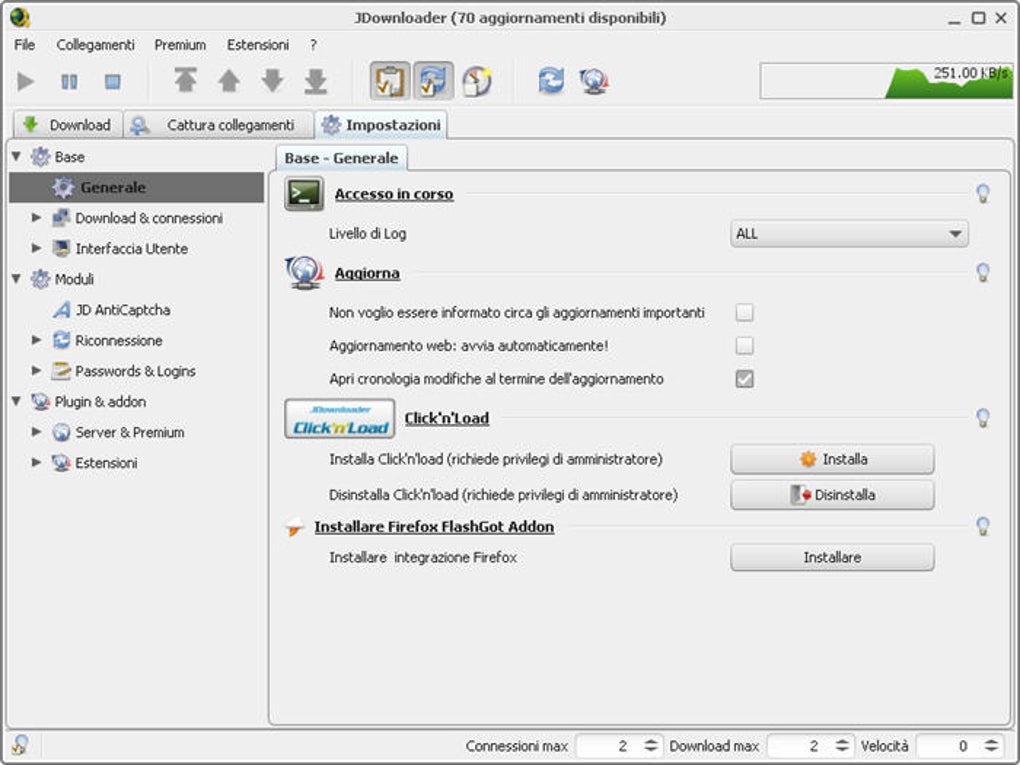Click the Accesso in corso heading
1020x765 pixels.
pyautogui.click(x=394, y=194)
